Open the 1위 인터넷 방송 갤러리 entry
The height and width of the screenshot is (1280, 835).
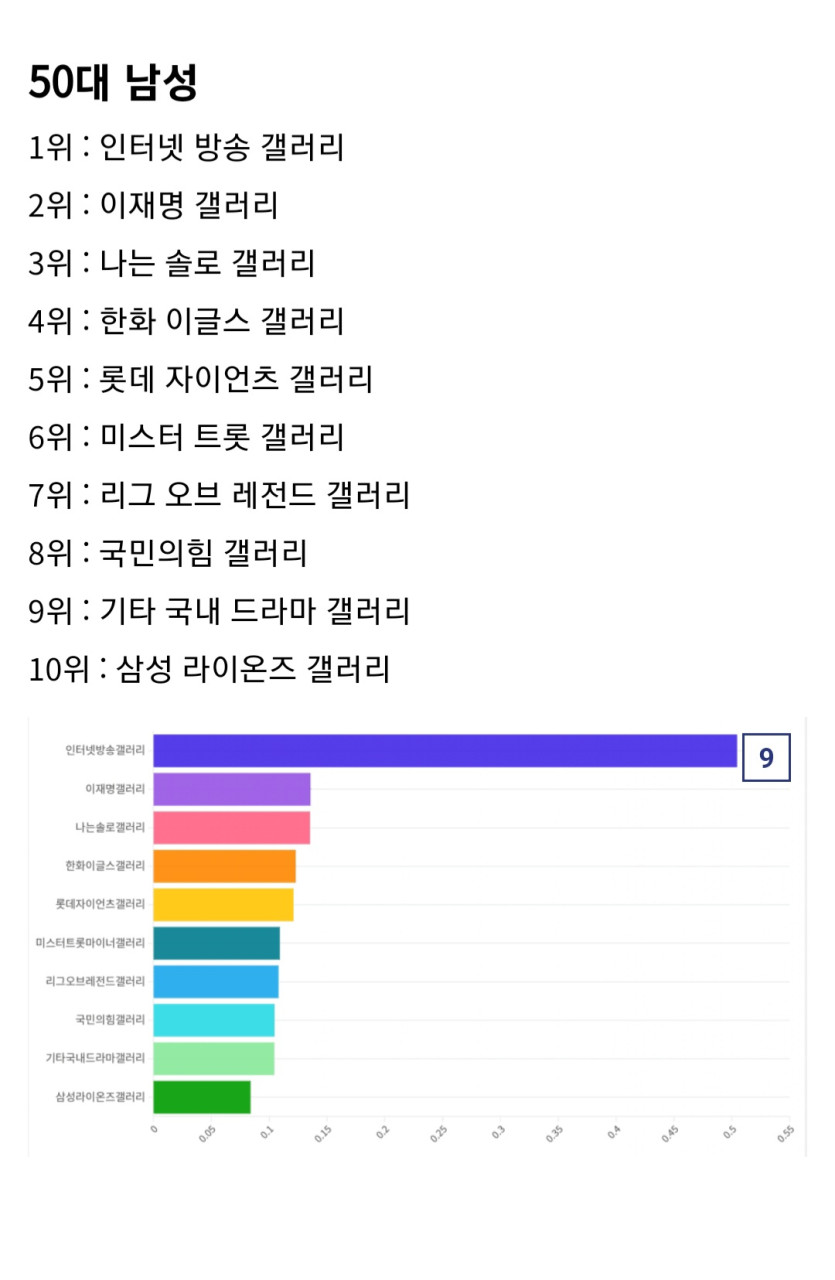(186, 148)
